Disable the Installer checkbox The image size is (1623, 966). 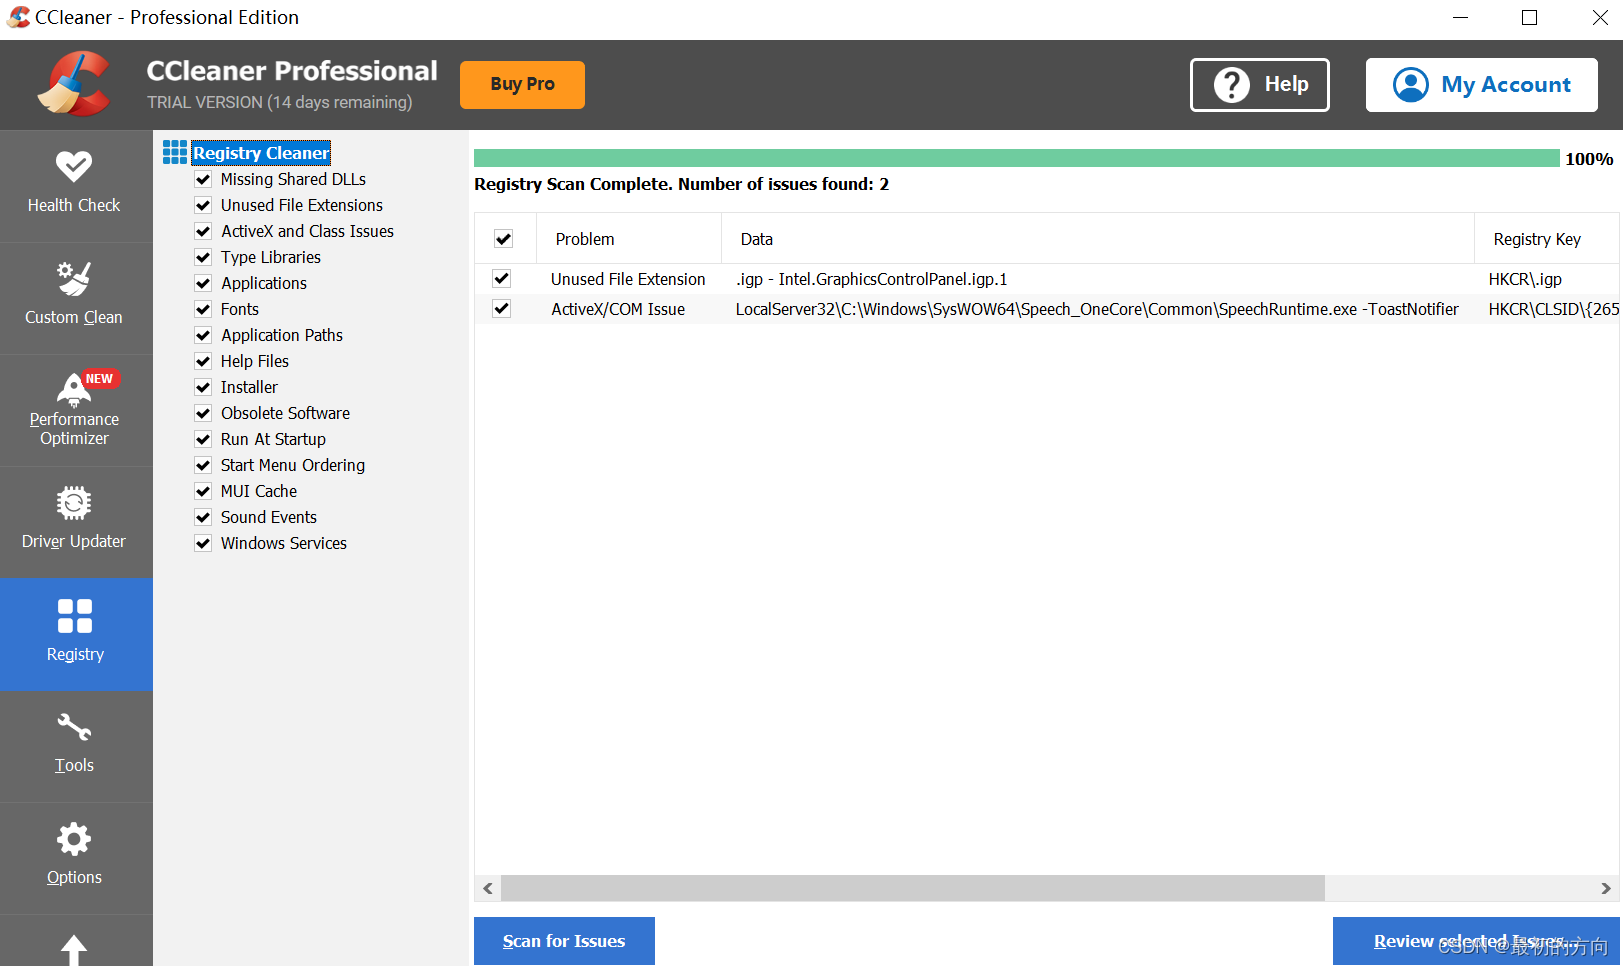pyautogui.click(x=203, y=387)
